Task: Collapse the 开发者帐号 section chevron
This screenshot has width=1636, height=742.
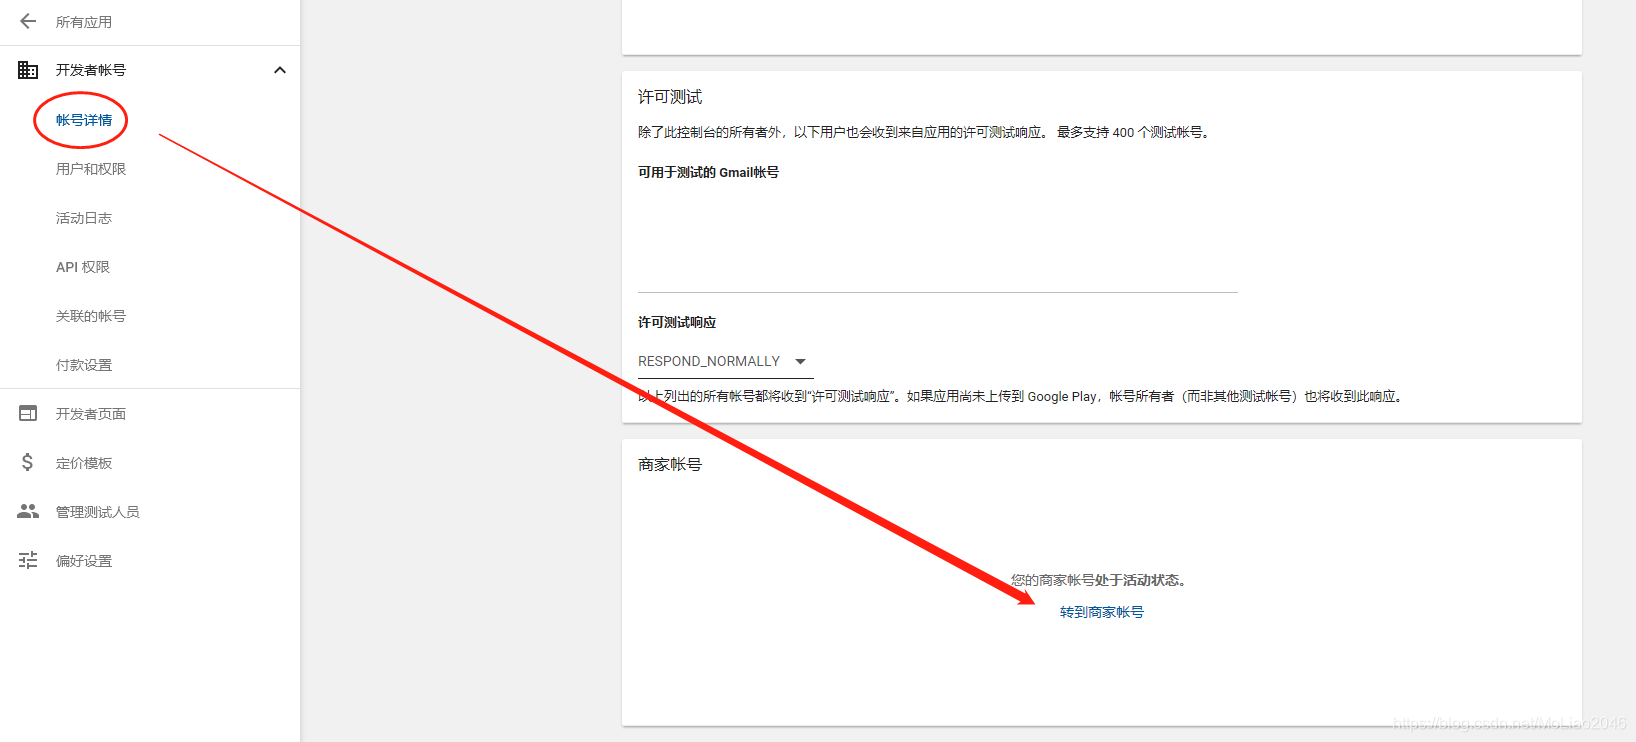Action: coord(280,70)
